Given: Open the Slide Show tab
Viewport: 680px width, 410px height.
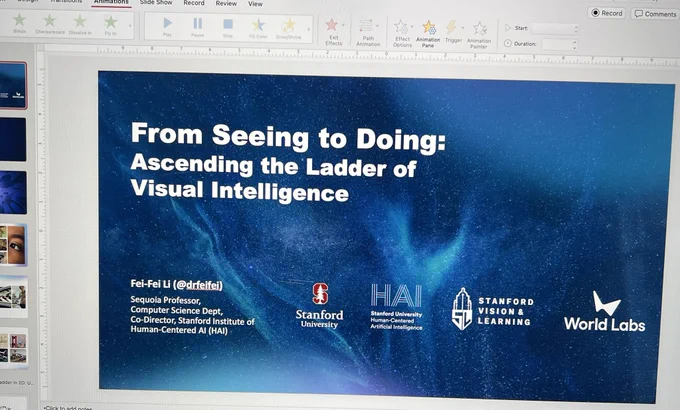Looking at the screenshot, I should coord(156,3).
